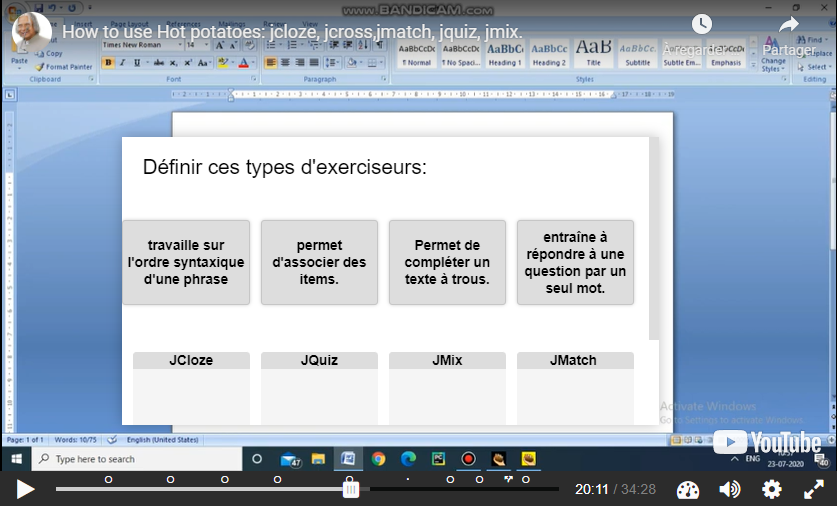Open the Page Layout ribbon tab
837x506 pixels.
click(130, 24)
